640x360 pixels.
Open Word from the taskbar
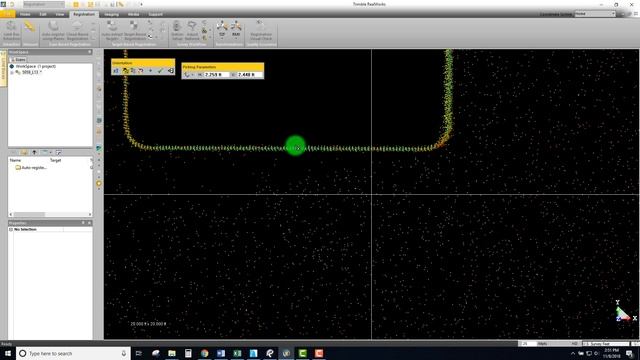coord(221,353)
